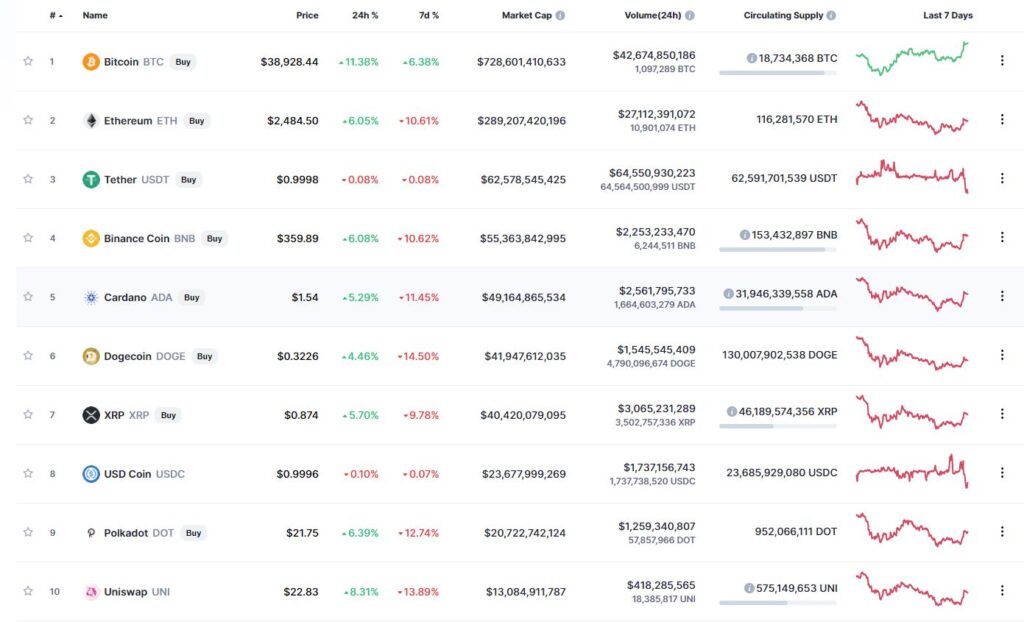Sort by 7d % column header
The image size is (1024, 622).
coord(428,15)
